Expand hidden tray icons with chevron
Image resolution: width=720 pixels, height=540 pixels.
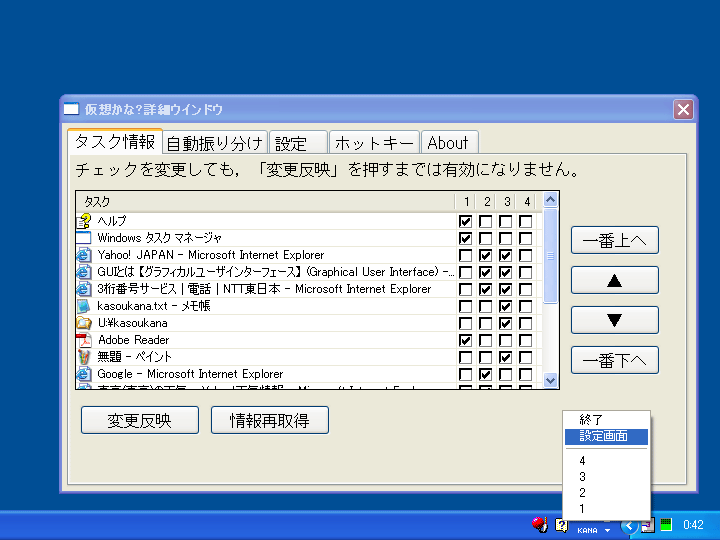pos(630,526)
